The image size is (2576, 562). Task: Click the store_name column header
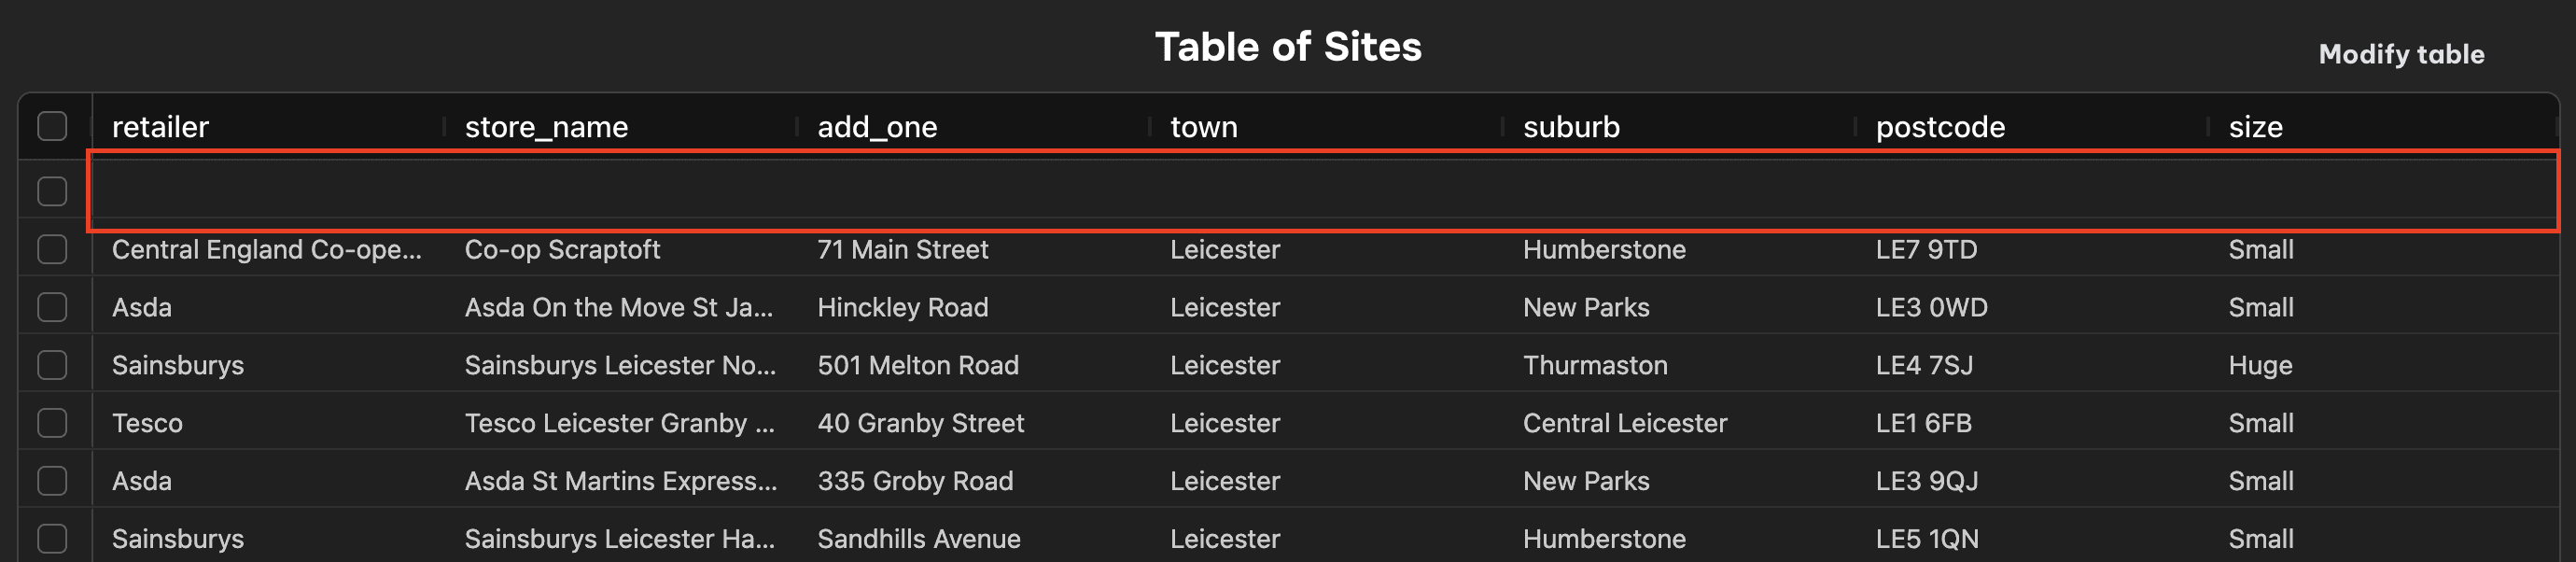[546, 127]
